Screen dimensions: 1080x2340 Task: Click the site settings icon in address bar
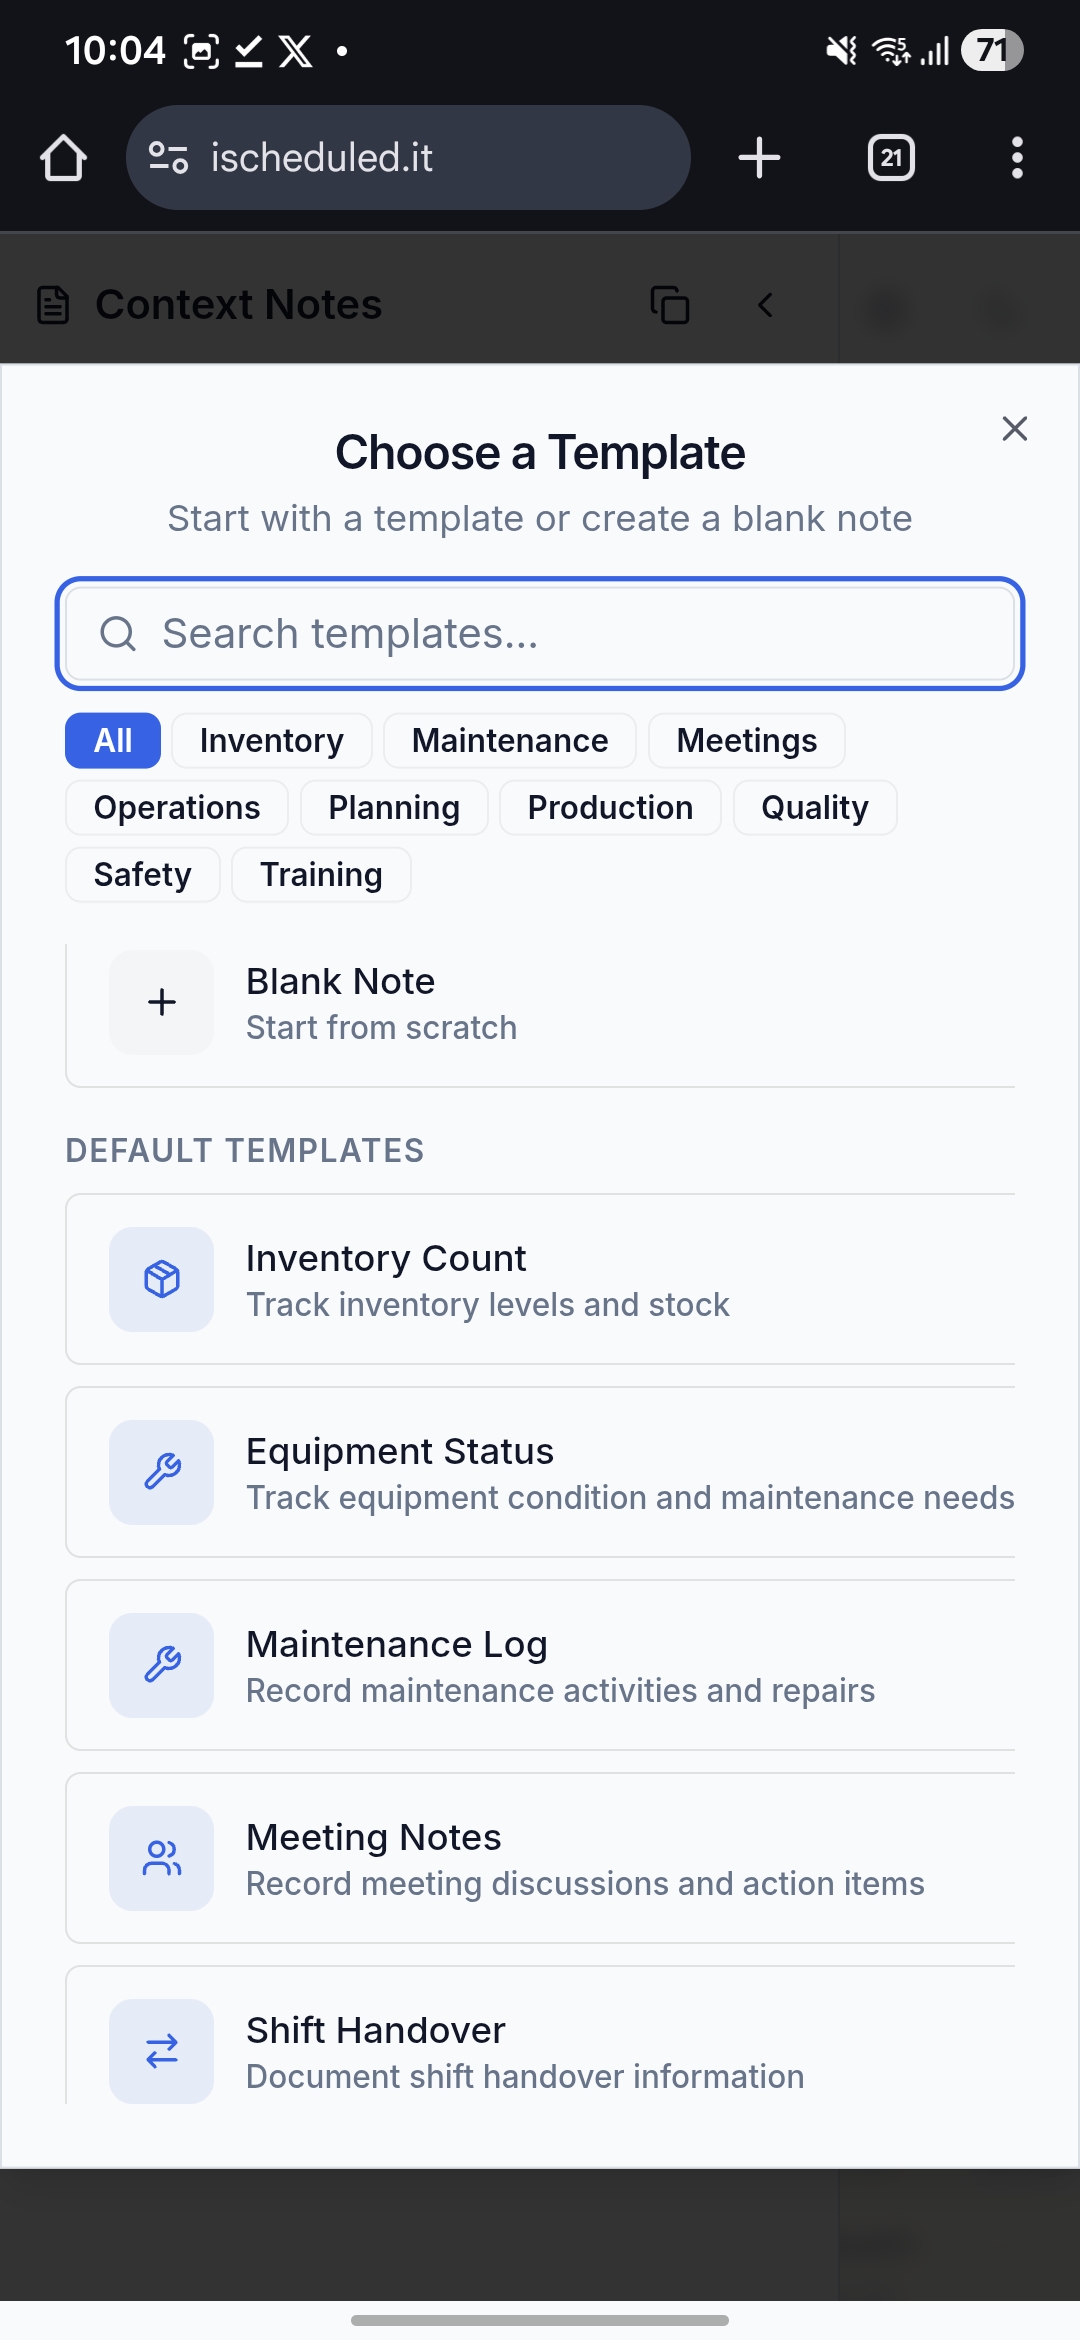(168, 158)
